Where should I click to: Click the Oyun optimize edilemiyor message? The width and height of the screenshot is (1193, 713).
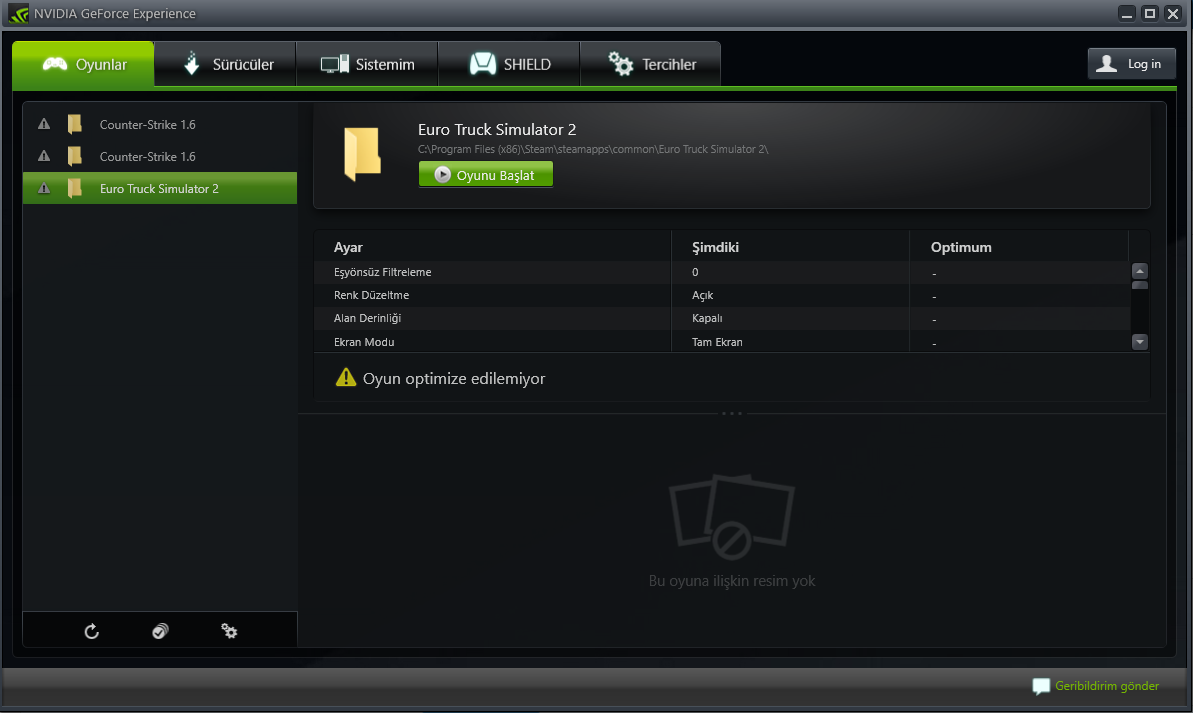[453, 378]
